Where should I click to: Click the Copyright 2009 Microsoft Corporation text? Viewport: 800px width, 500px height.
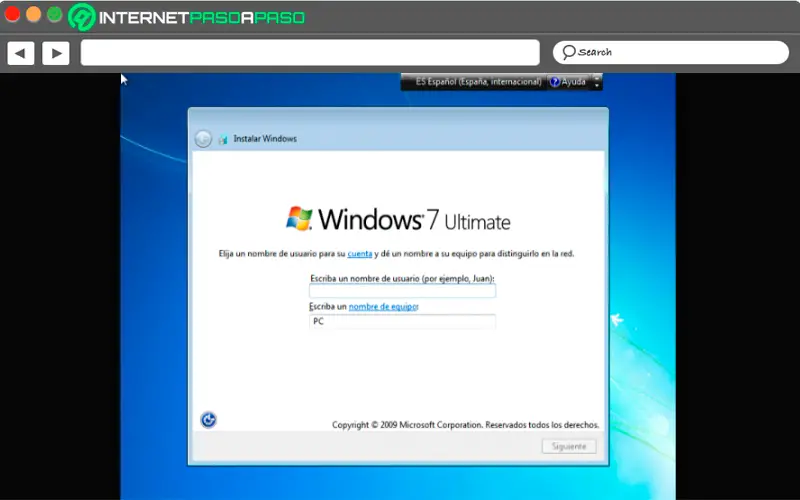coord(465,424)
